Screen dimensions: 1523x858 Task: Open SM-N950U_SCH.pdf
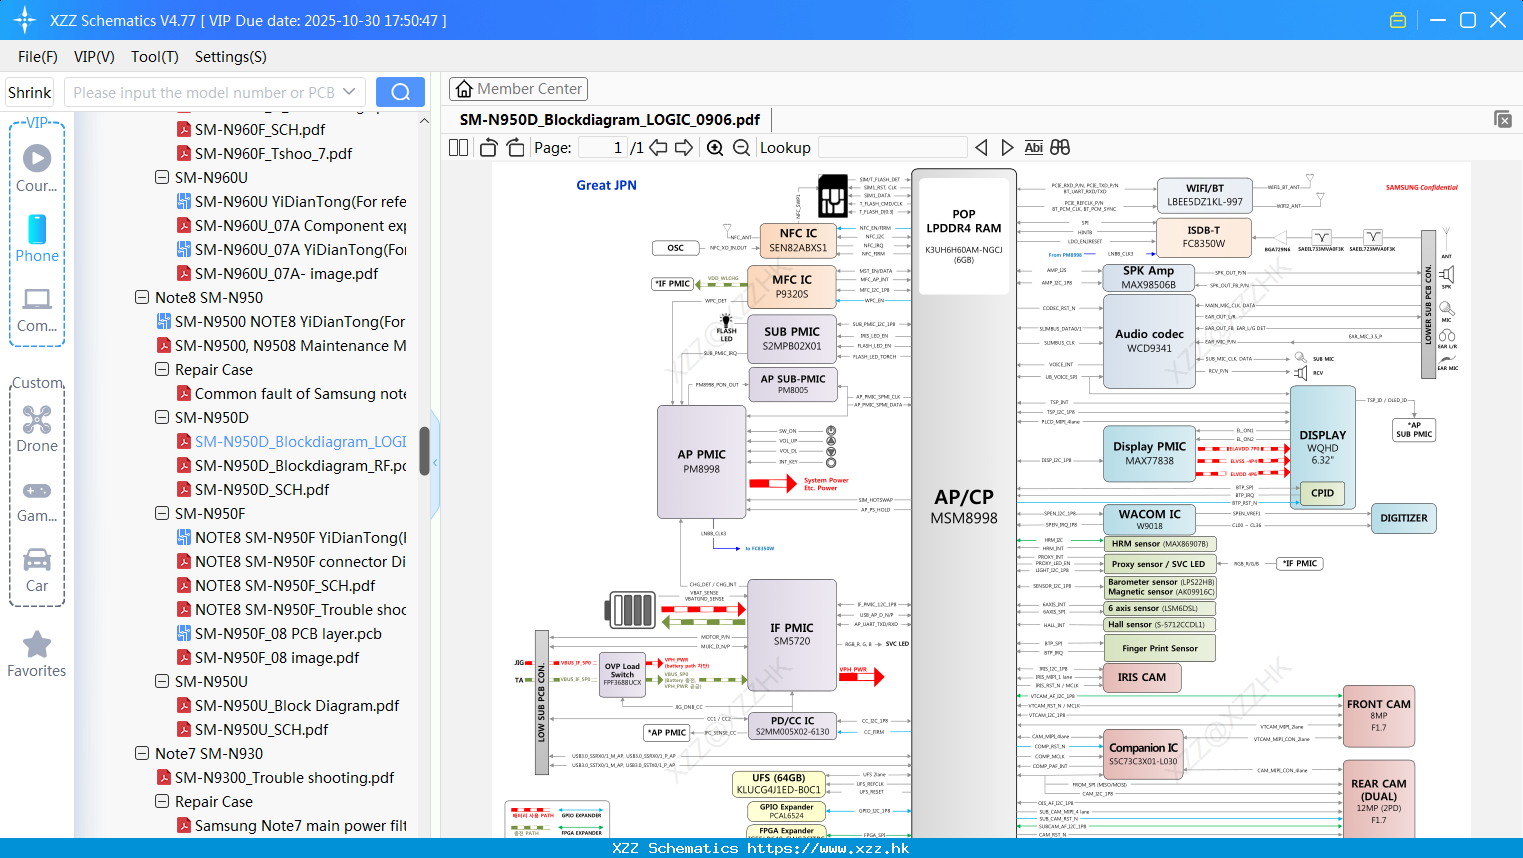(x=261, y=729)
